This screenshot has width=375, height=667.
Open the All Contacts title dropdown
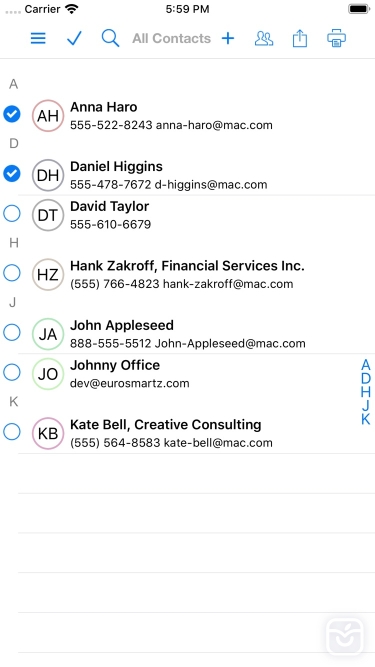[x=171, y=39]
